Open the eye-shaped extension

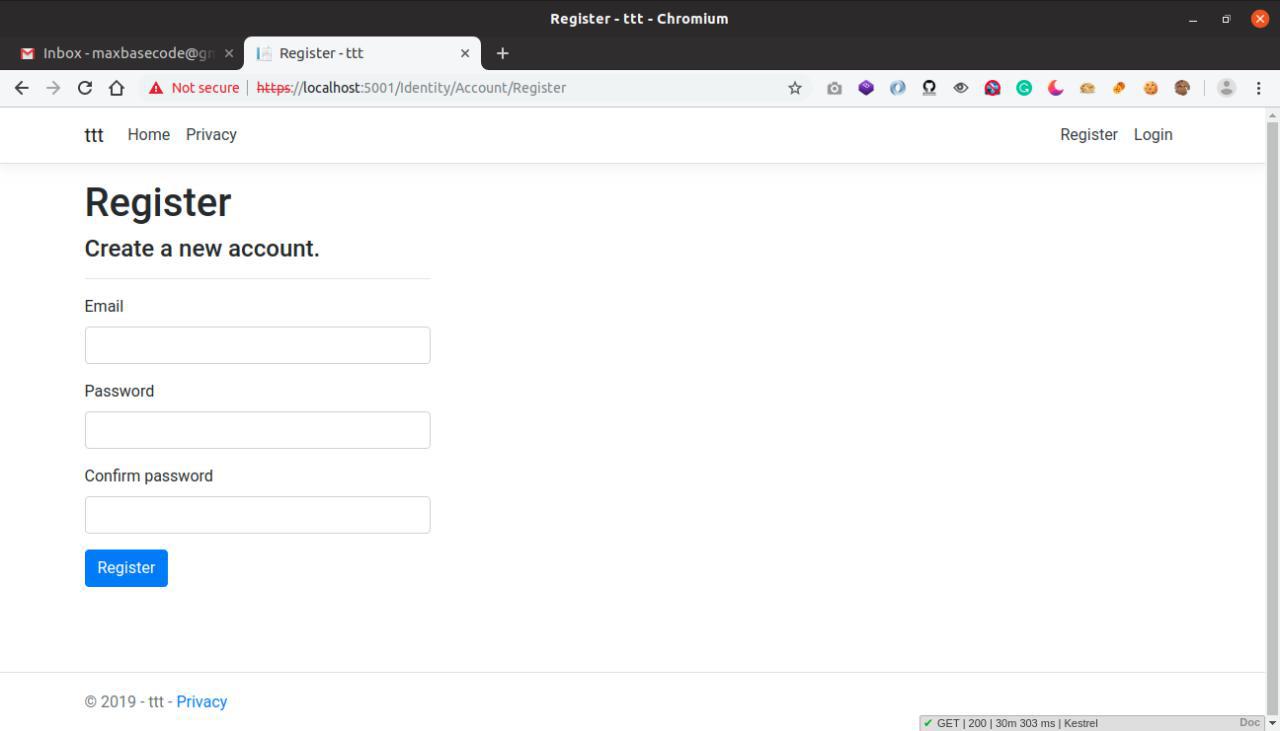click(961, 88)
